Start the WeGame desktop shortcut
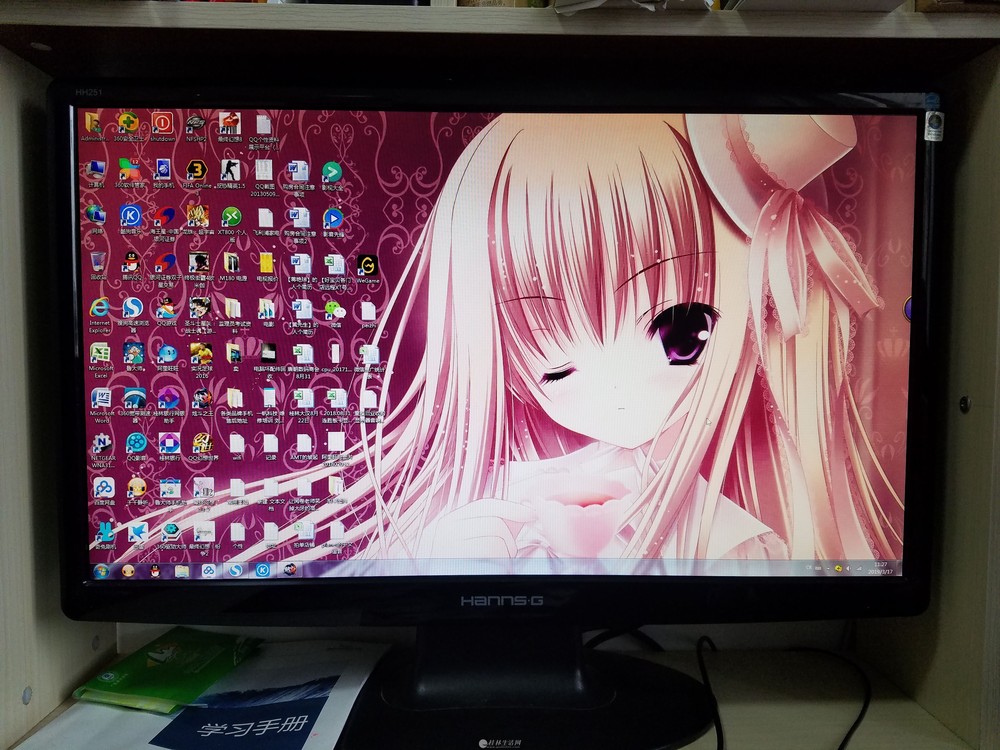1000x750 pixels. click(x=367, y=266)
